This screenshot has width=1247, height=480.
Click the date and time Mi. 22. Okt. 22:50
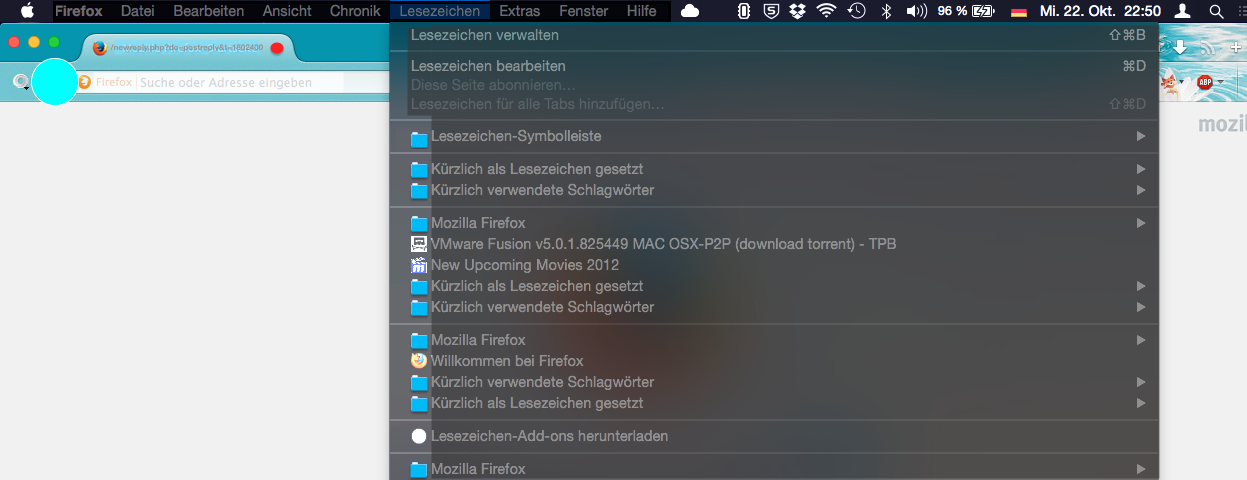pos(1100,11)
